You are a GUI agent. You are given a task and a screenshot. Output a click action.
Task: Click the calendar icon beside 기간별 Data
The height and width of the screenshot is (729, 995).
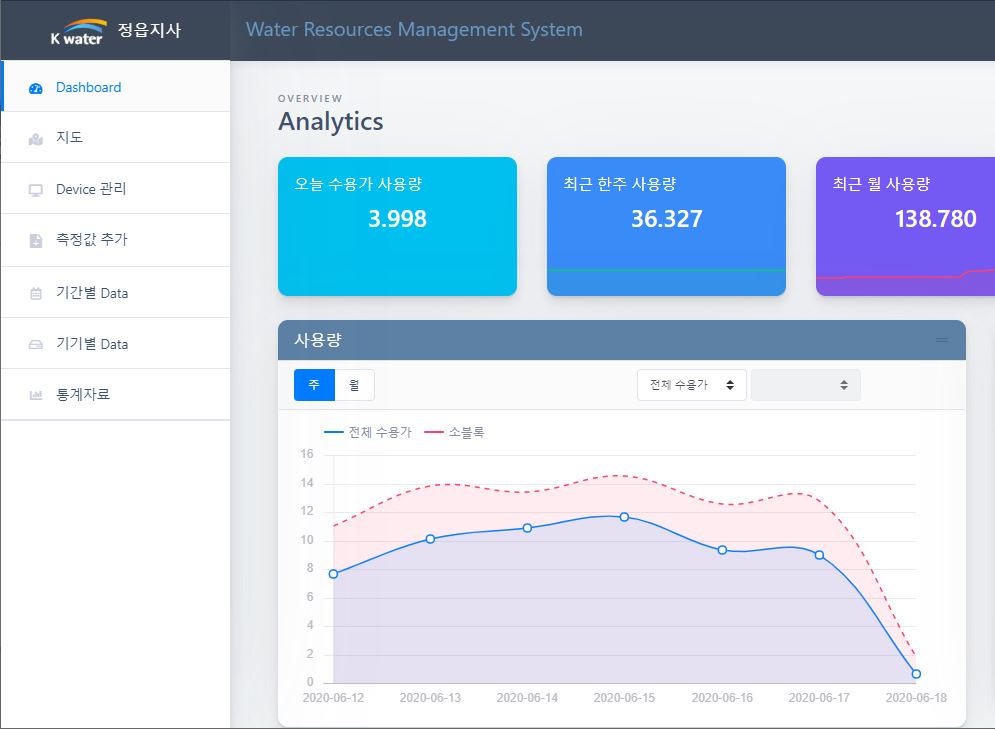tap(36, 293)
